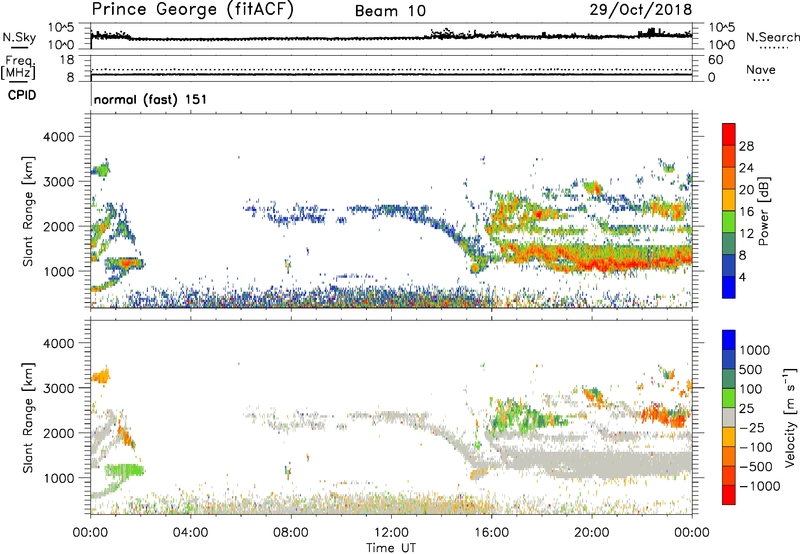Click the "20" tick on the Power colorbar
Screen dimensions: 800x554
click(746, 190)
